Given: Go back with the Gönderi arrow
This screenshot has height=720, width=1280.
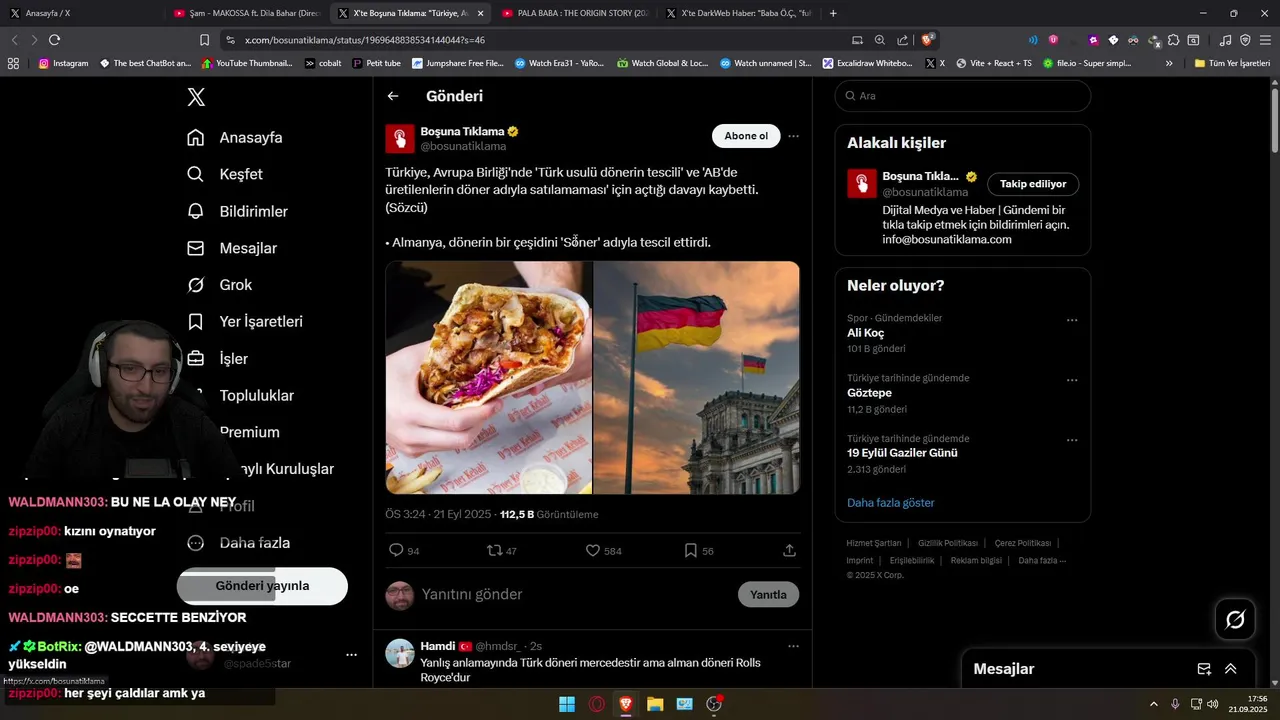Looking at the screenshot, I should 393,96.
